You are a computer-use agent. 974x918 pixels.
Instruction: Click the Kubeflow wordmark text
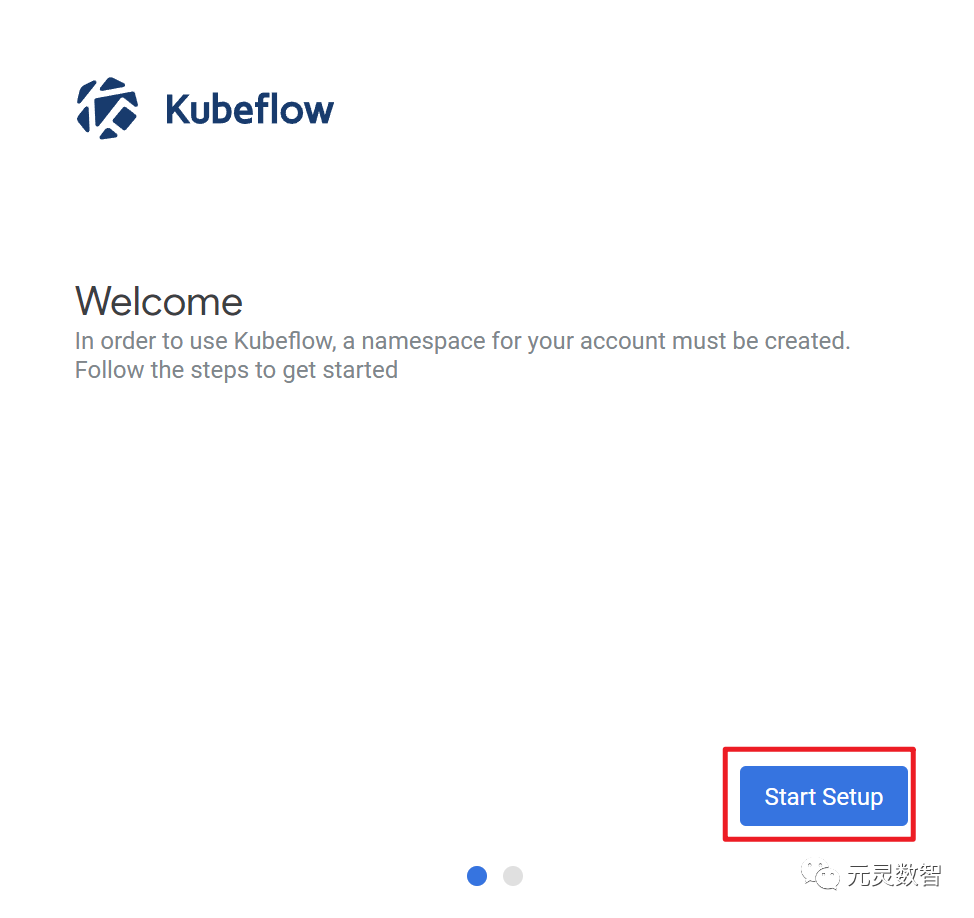[x=250, y=109]
